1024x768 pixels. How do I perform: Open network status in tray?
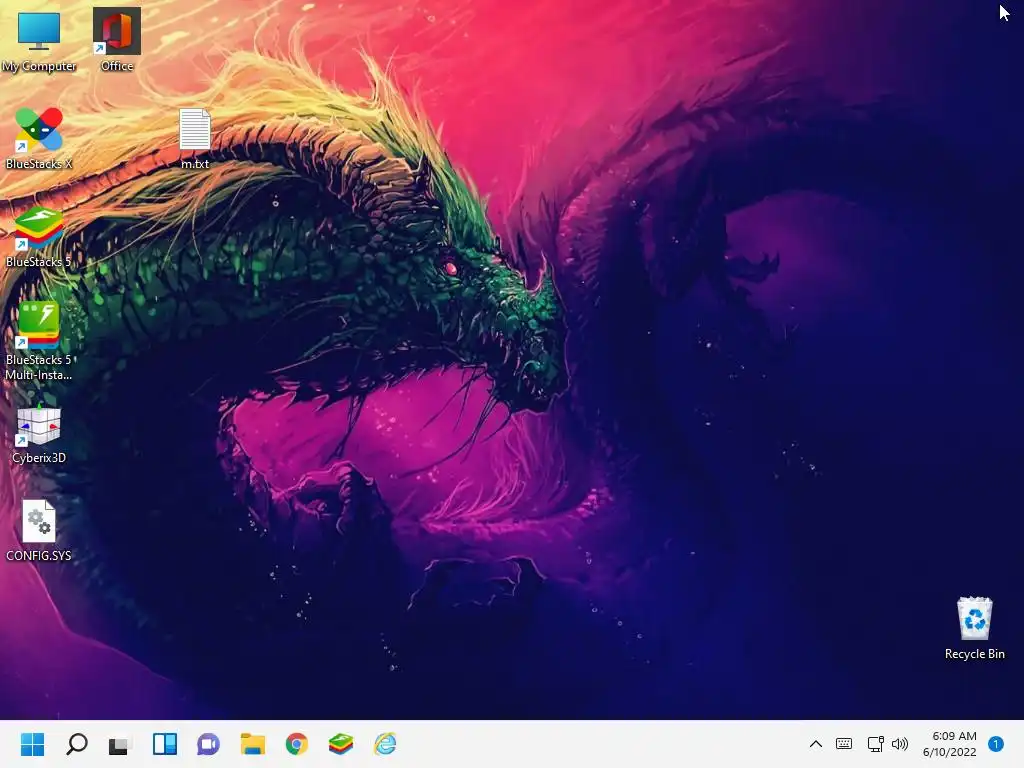click(x=875, y=744)
